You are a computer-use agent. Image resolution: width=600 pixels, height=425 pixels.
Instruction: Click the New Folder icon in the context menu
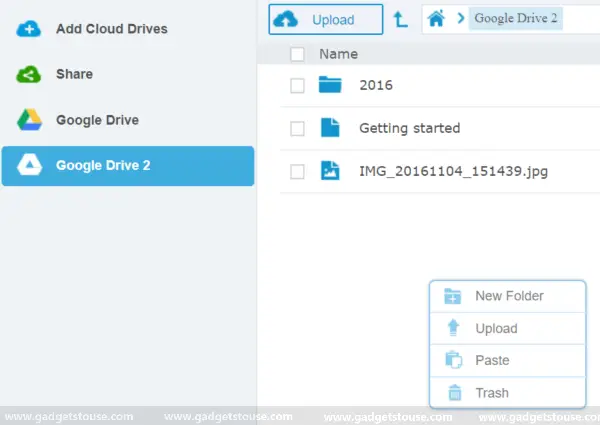click(x=453, y=296)
